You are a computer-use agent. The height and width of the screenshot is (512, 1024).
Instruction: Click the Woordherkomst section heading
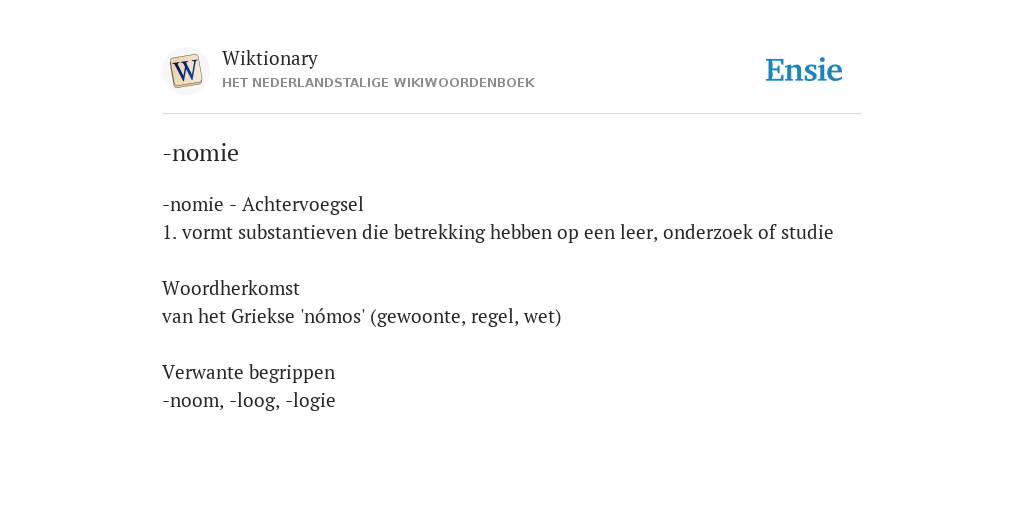click(231, 288)
